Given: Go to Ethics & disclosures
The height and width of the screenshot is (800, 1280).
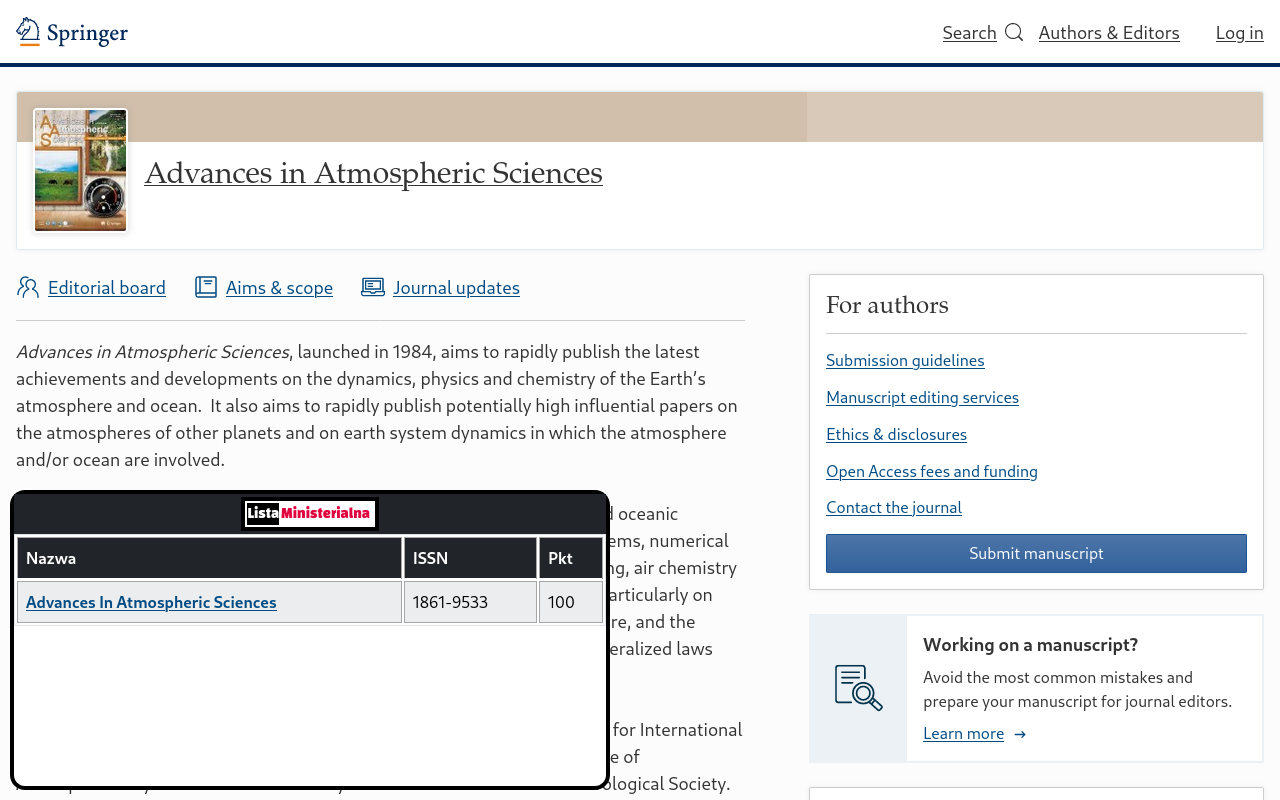Looking at the screenshot, I should point(896,435).
